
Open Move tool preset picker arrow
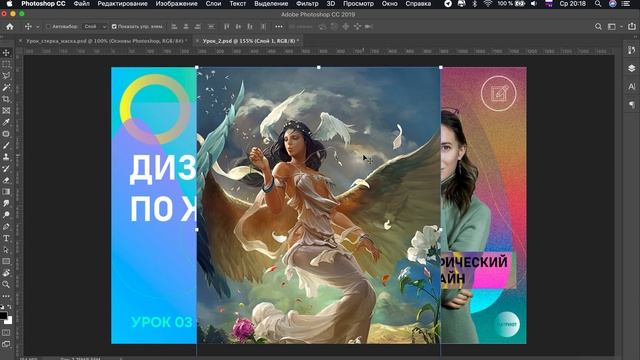tap(38, 27)
